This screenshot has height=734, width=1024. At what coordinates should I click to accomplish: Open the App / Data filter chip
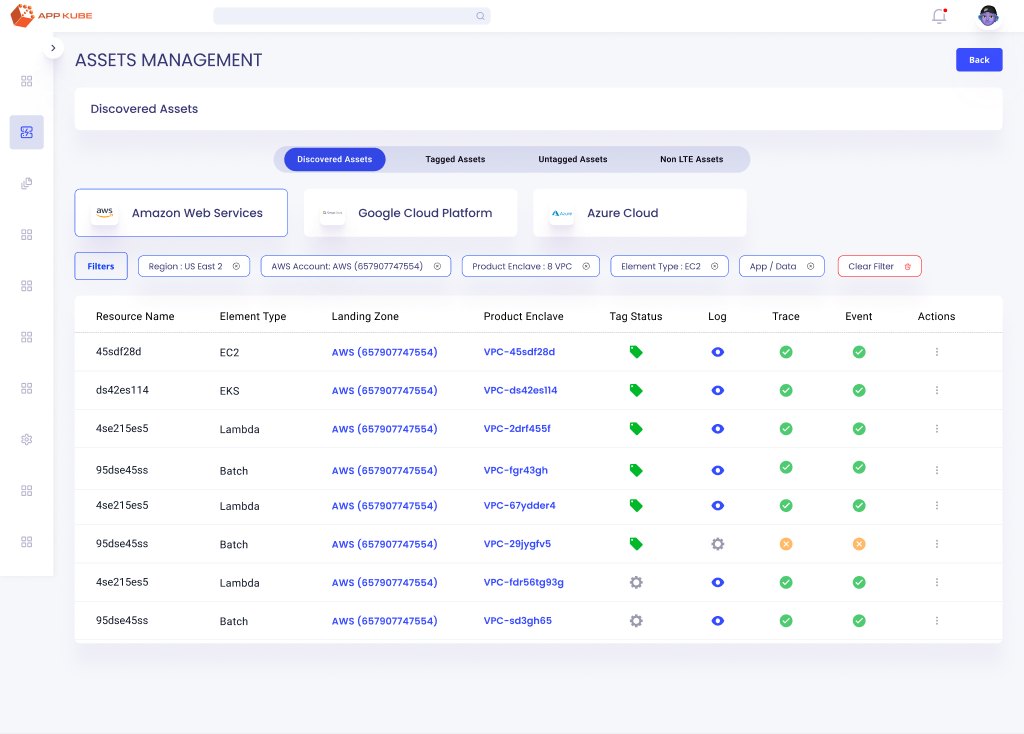782,266
